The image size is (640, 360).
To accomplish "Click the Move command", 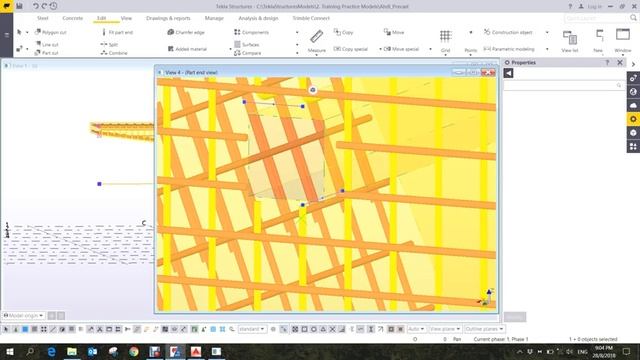I will 394,32.
